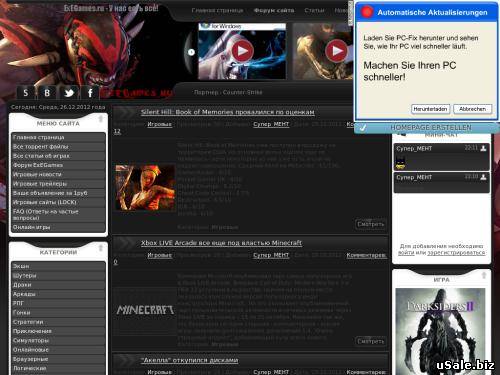Viewport: 500px width, 375px height.
Task: Click the Partner: Counter-Strike link
Action: pos(228,92)
